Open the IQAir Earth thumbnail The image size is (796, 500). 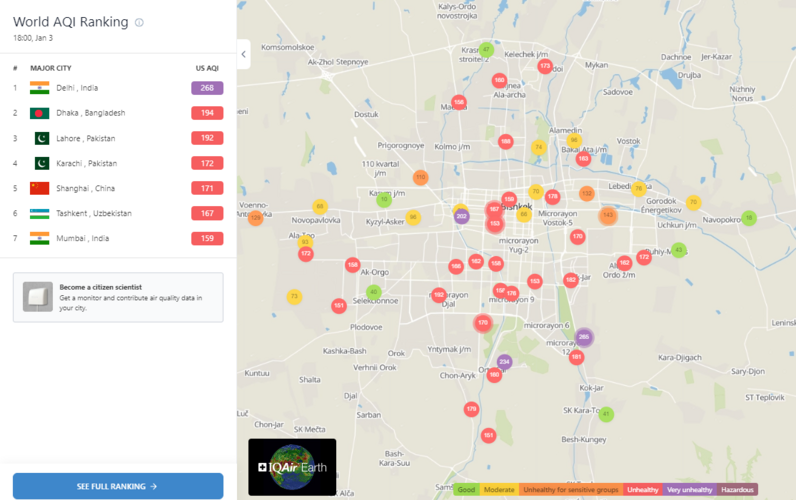(292, 467)
